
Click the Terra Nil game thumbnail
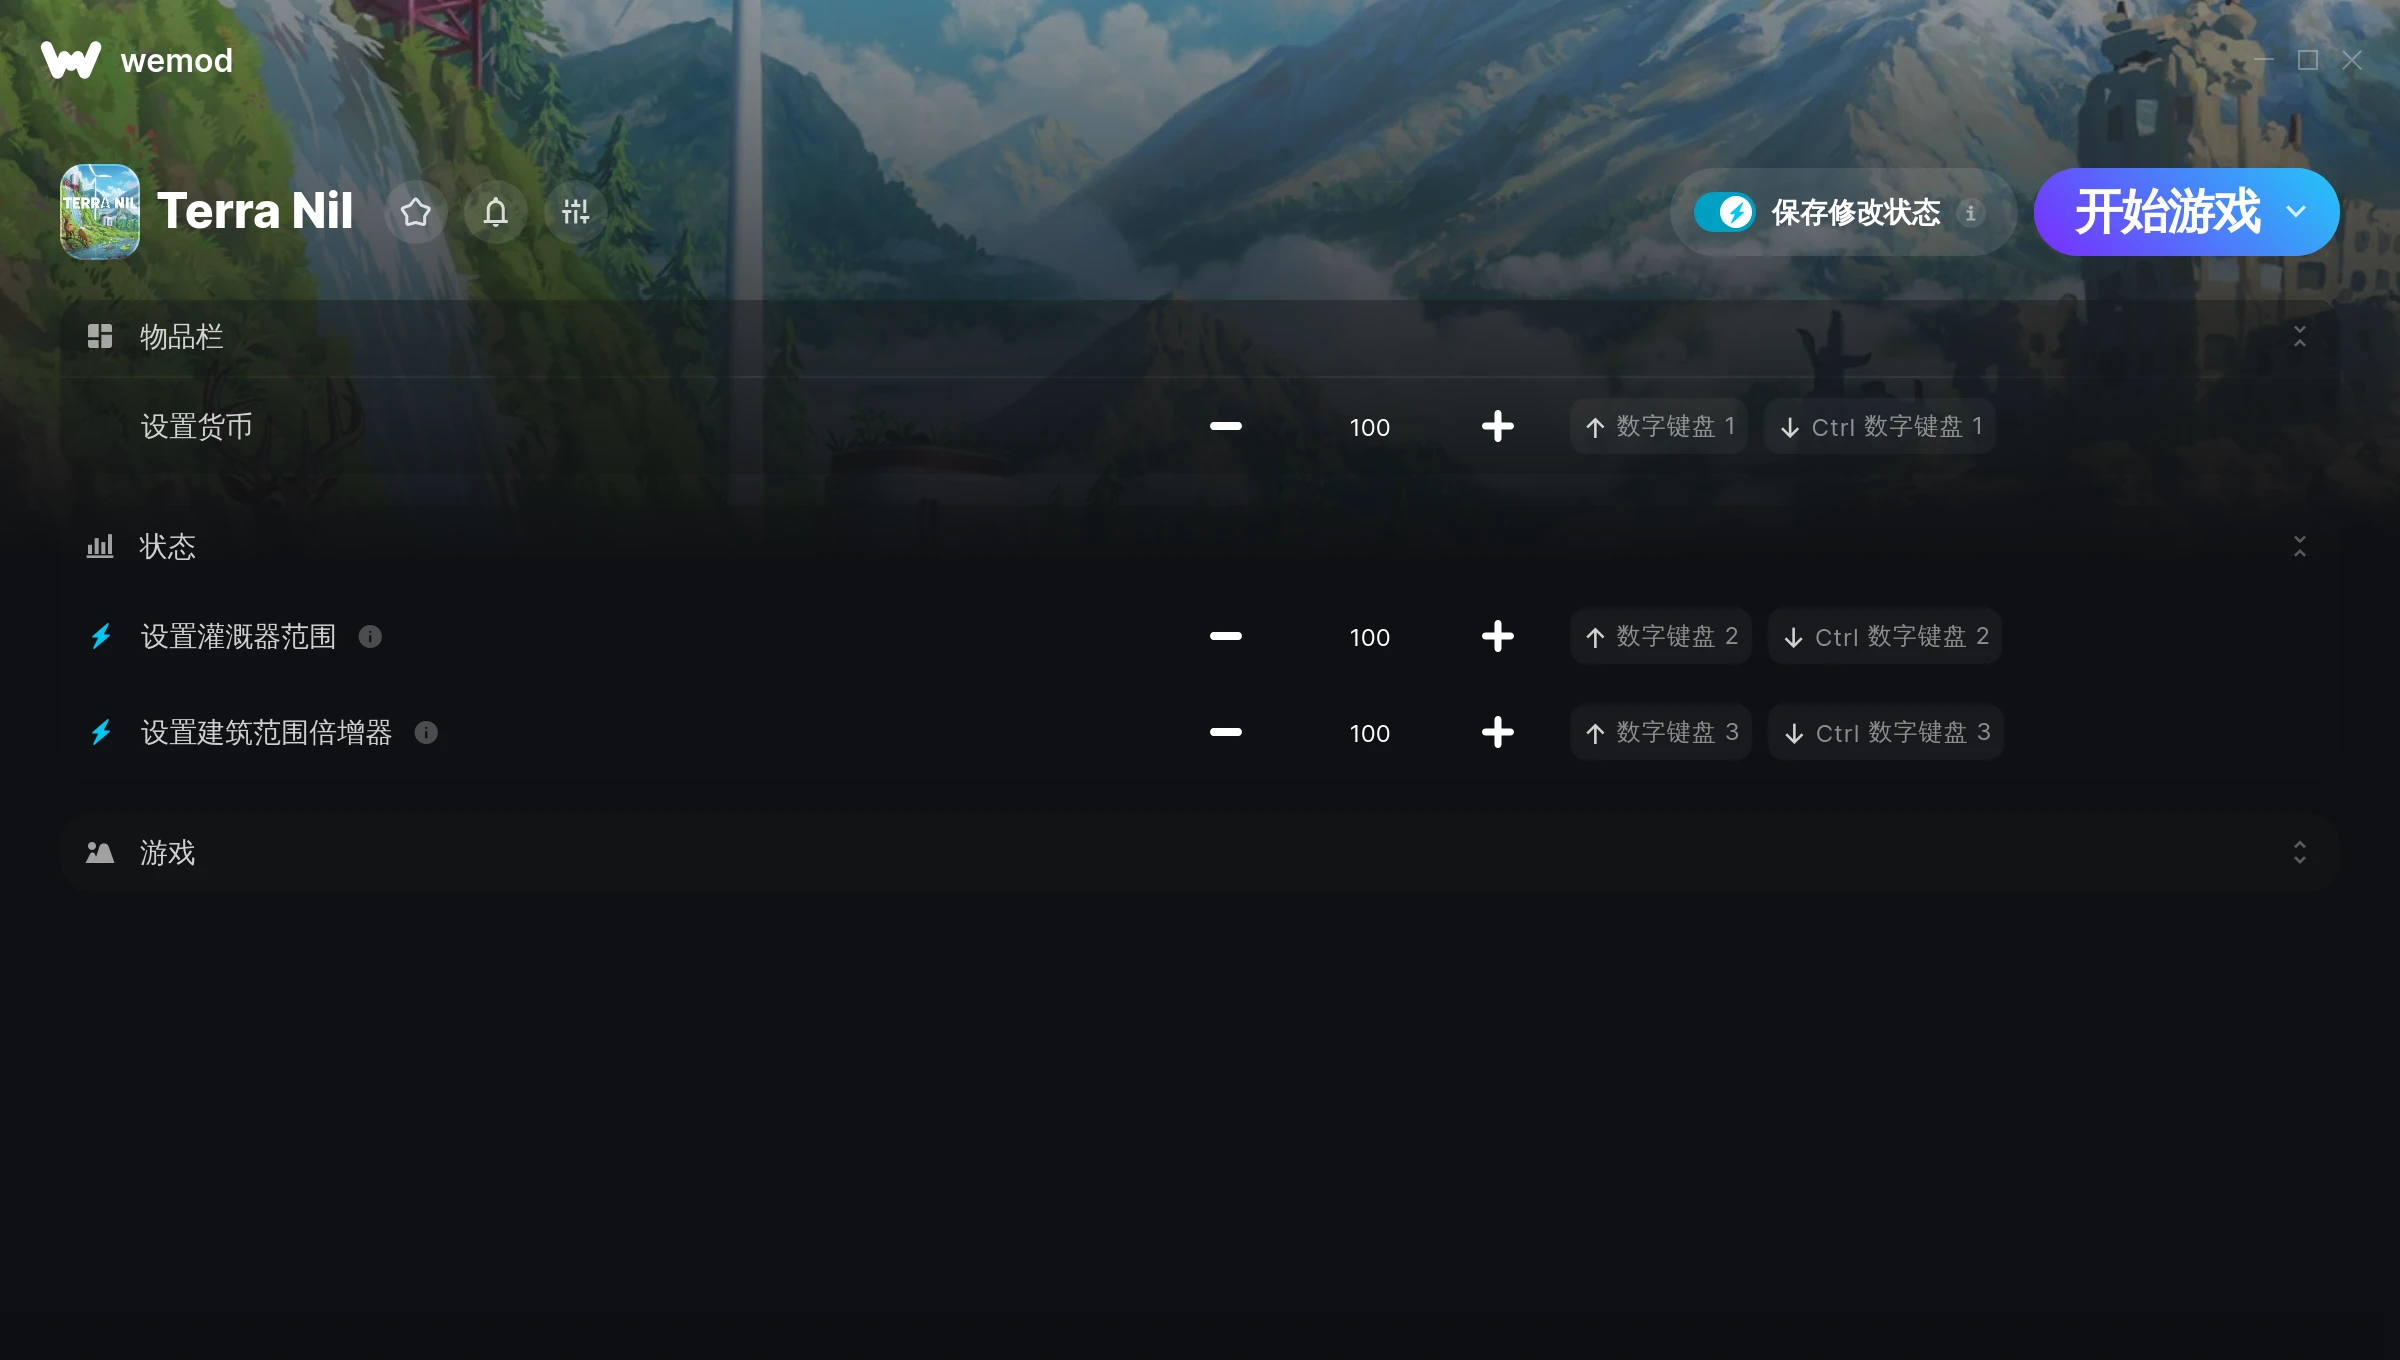(100, 212)
